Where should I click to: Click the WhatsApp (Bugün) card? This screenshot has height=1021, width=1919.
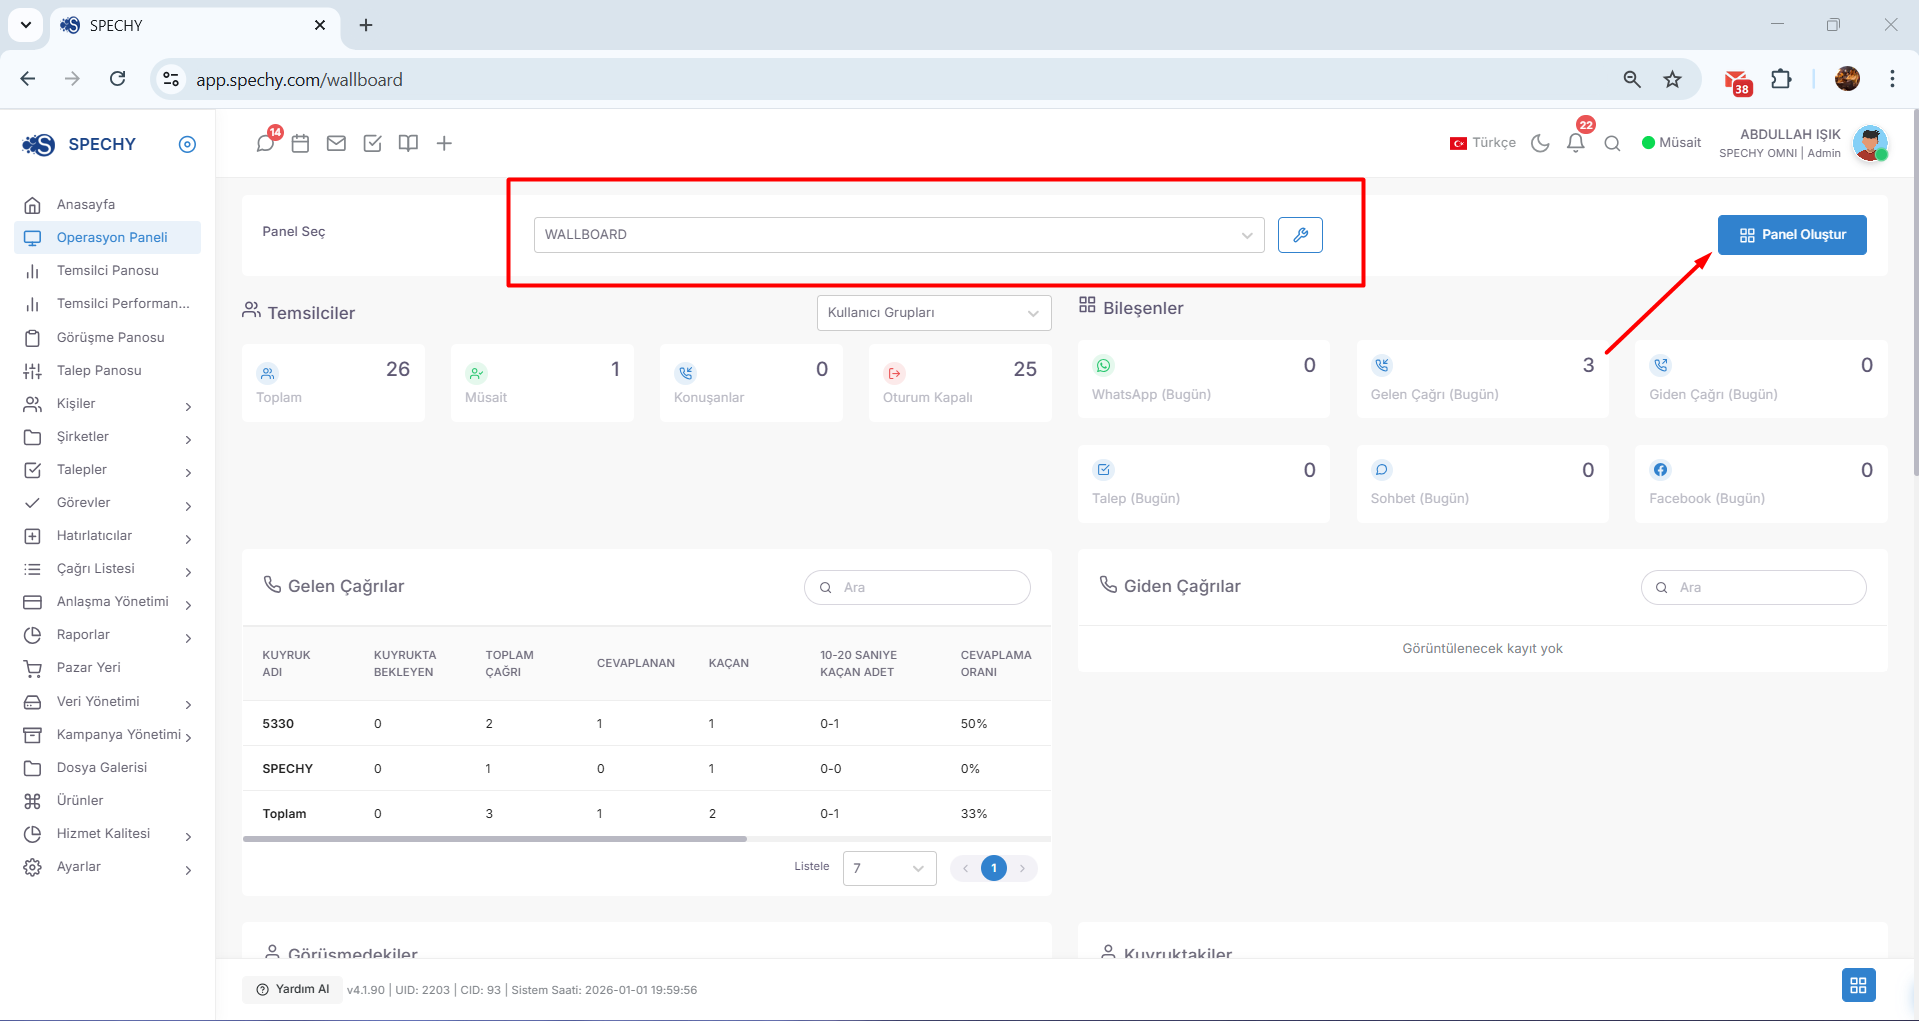pyautogui.click(x=1203, y=378)
